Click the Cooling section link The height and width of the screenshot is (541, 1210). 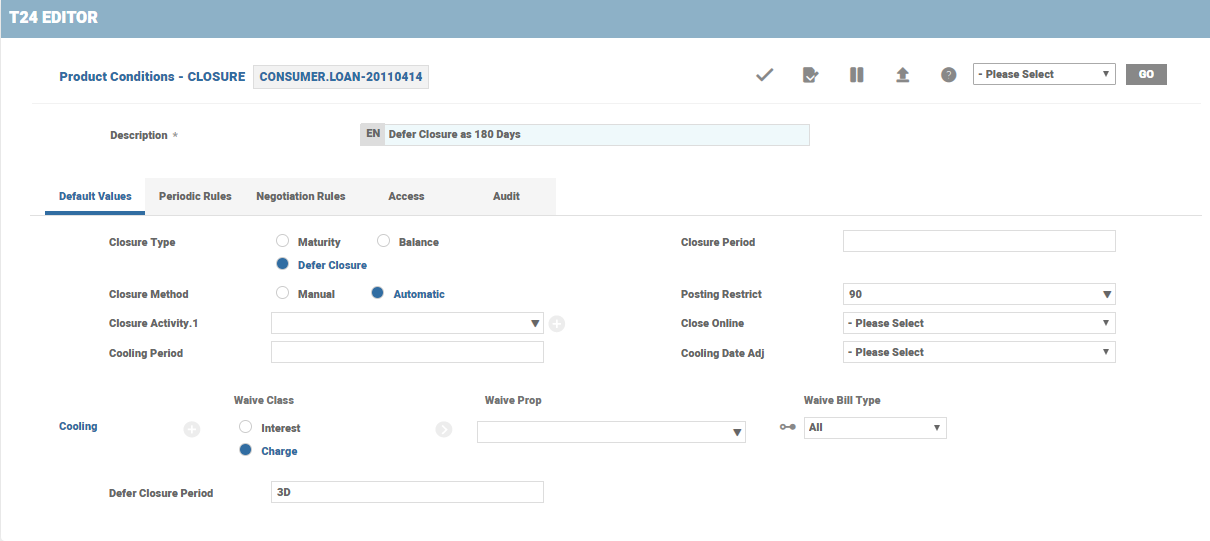pos(78,426)
